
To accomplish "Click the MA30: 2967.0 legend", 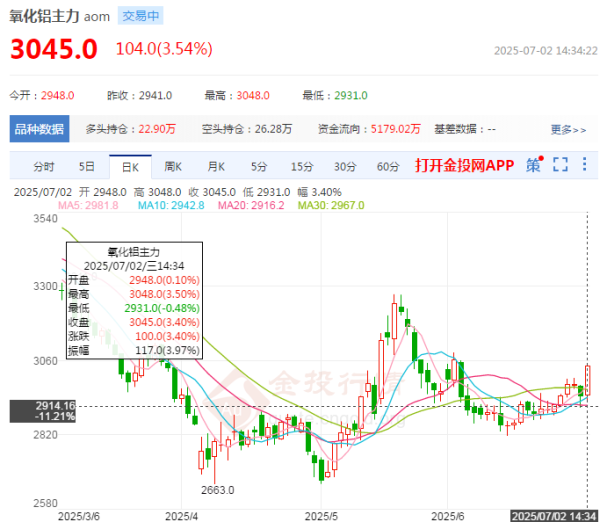I will click(x=331, y=206).
